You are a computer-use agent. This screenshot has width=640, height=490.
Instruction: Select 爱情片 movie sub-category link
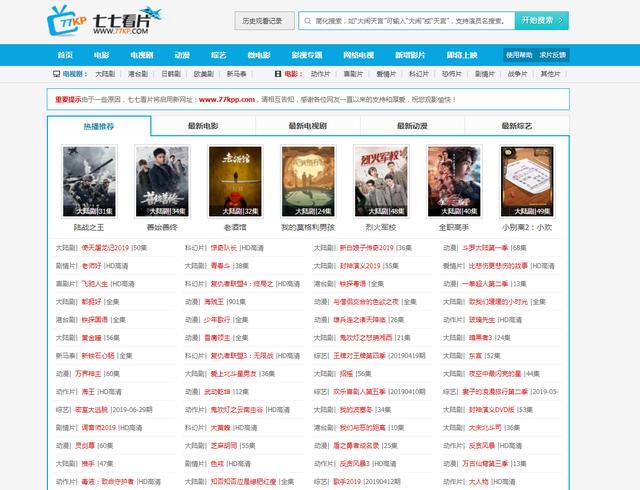386,74
